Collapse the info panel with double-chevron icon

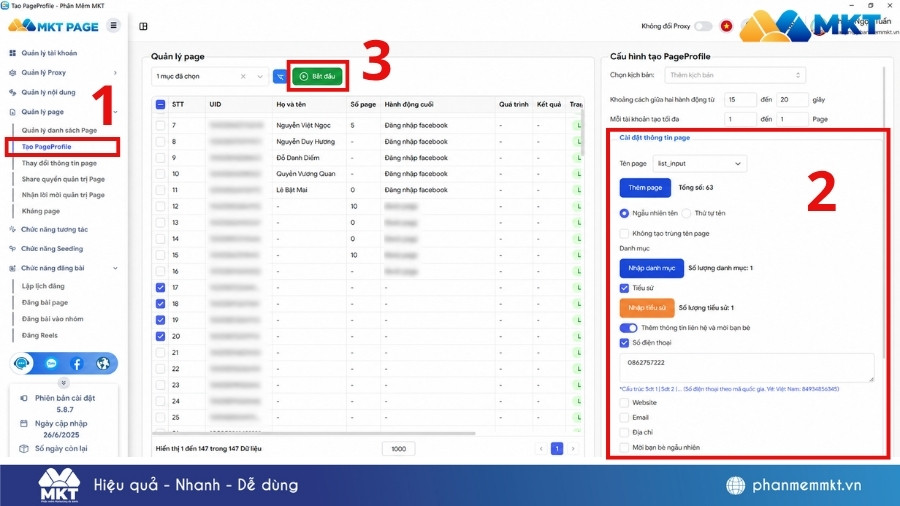coord(64,383)
